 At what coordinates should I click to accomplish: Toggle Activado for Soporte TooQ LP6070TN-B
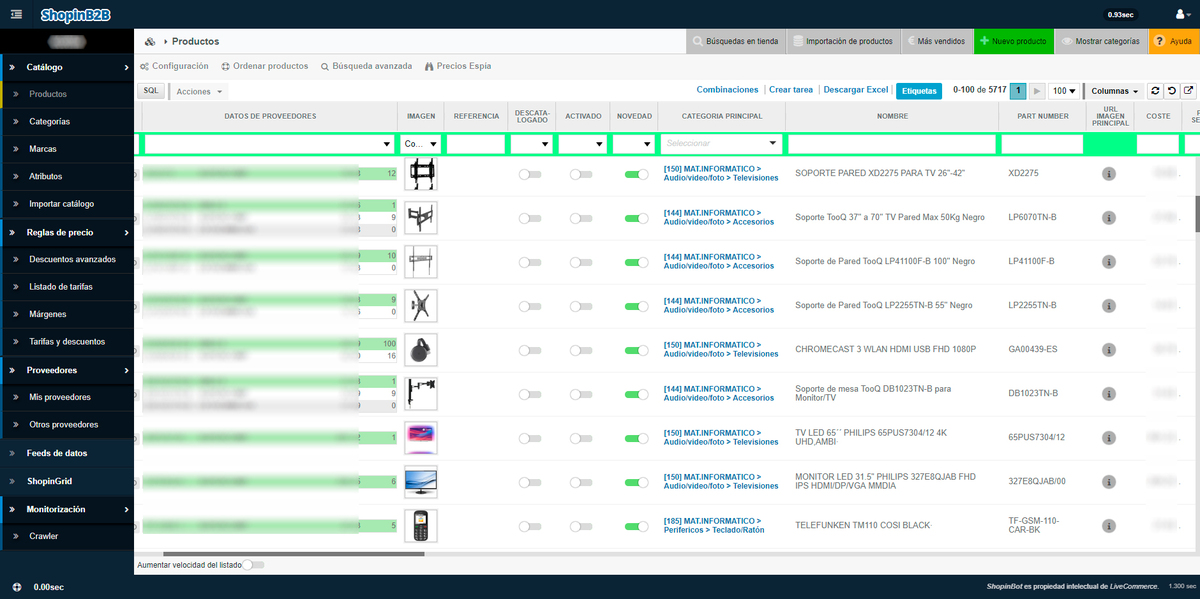(x=581, y=218)
